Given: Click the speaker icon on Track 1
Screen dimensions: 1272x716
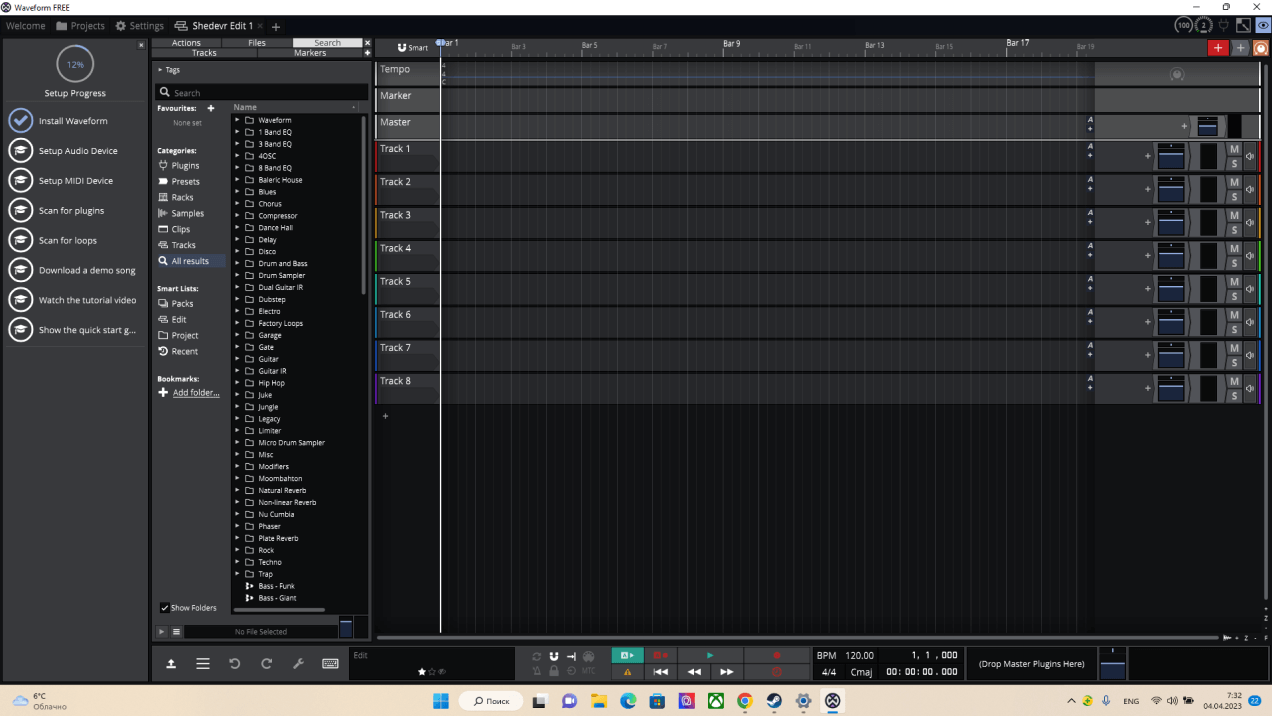Looking at the screenshot, I should click(x=1250, y=156).
